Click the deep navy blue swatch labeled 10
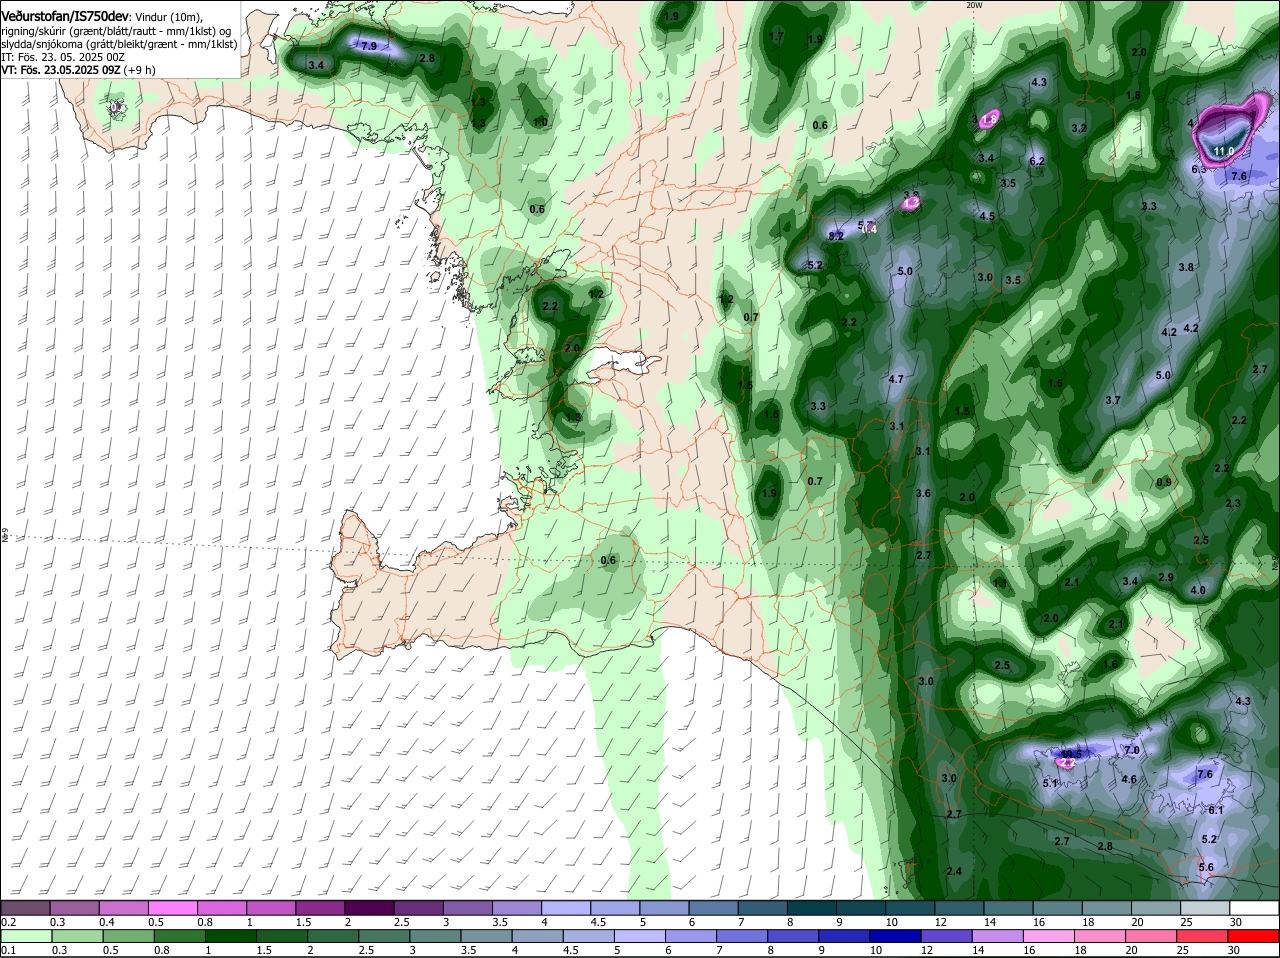The width and height of the screenshot is (1280, 958). coord(895,937)
